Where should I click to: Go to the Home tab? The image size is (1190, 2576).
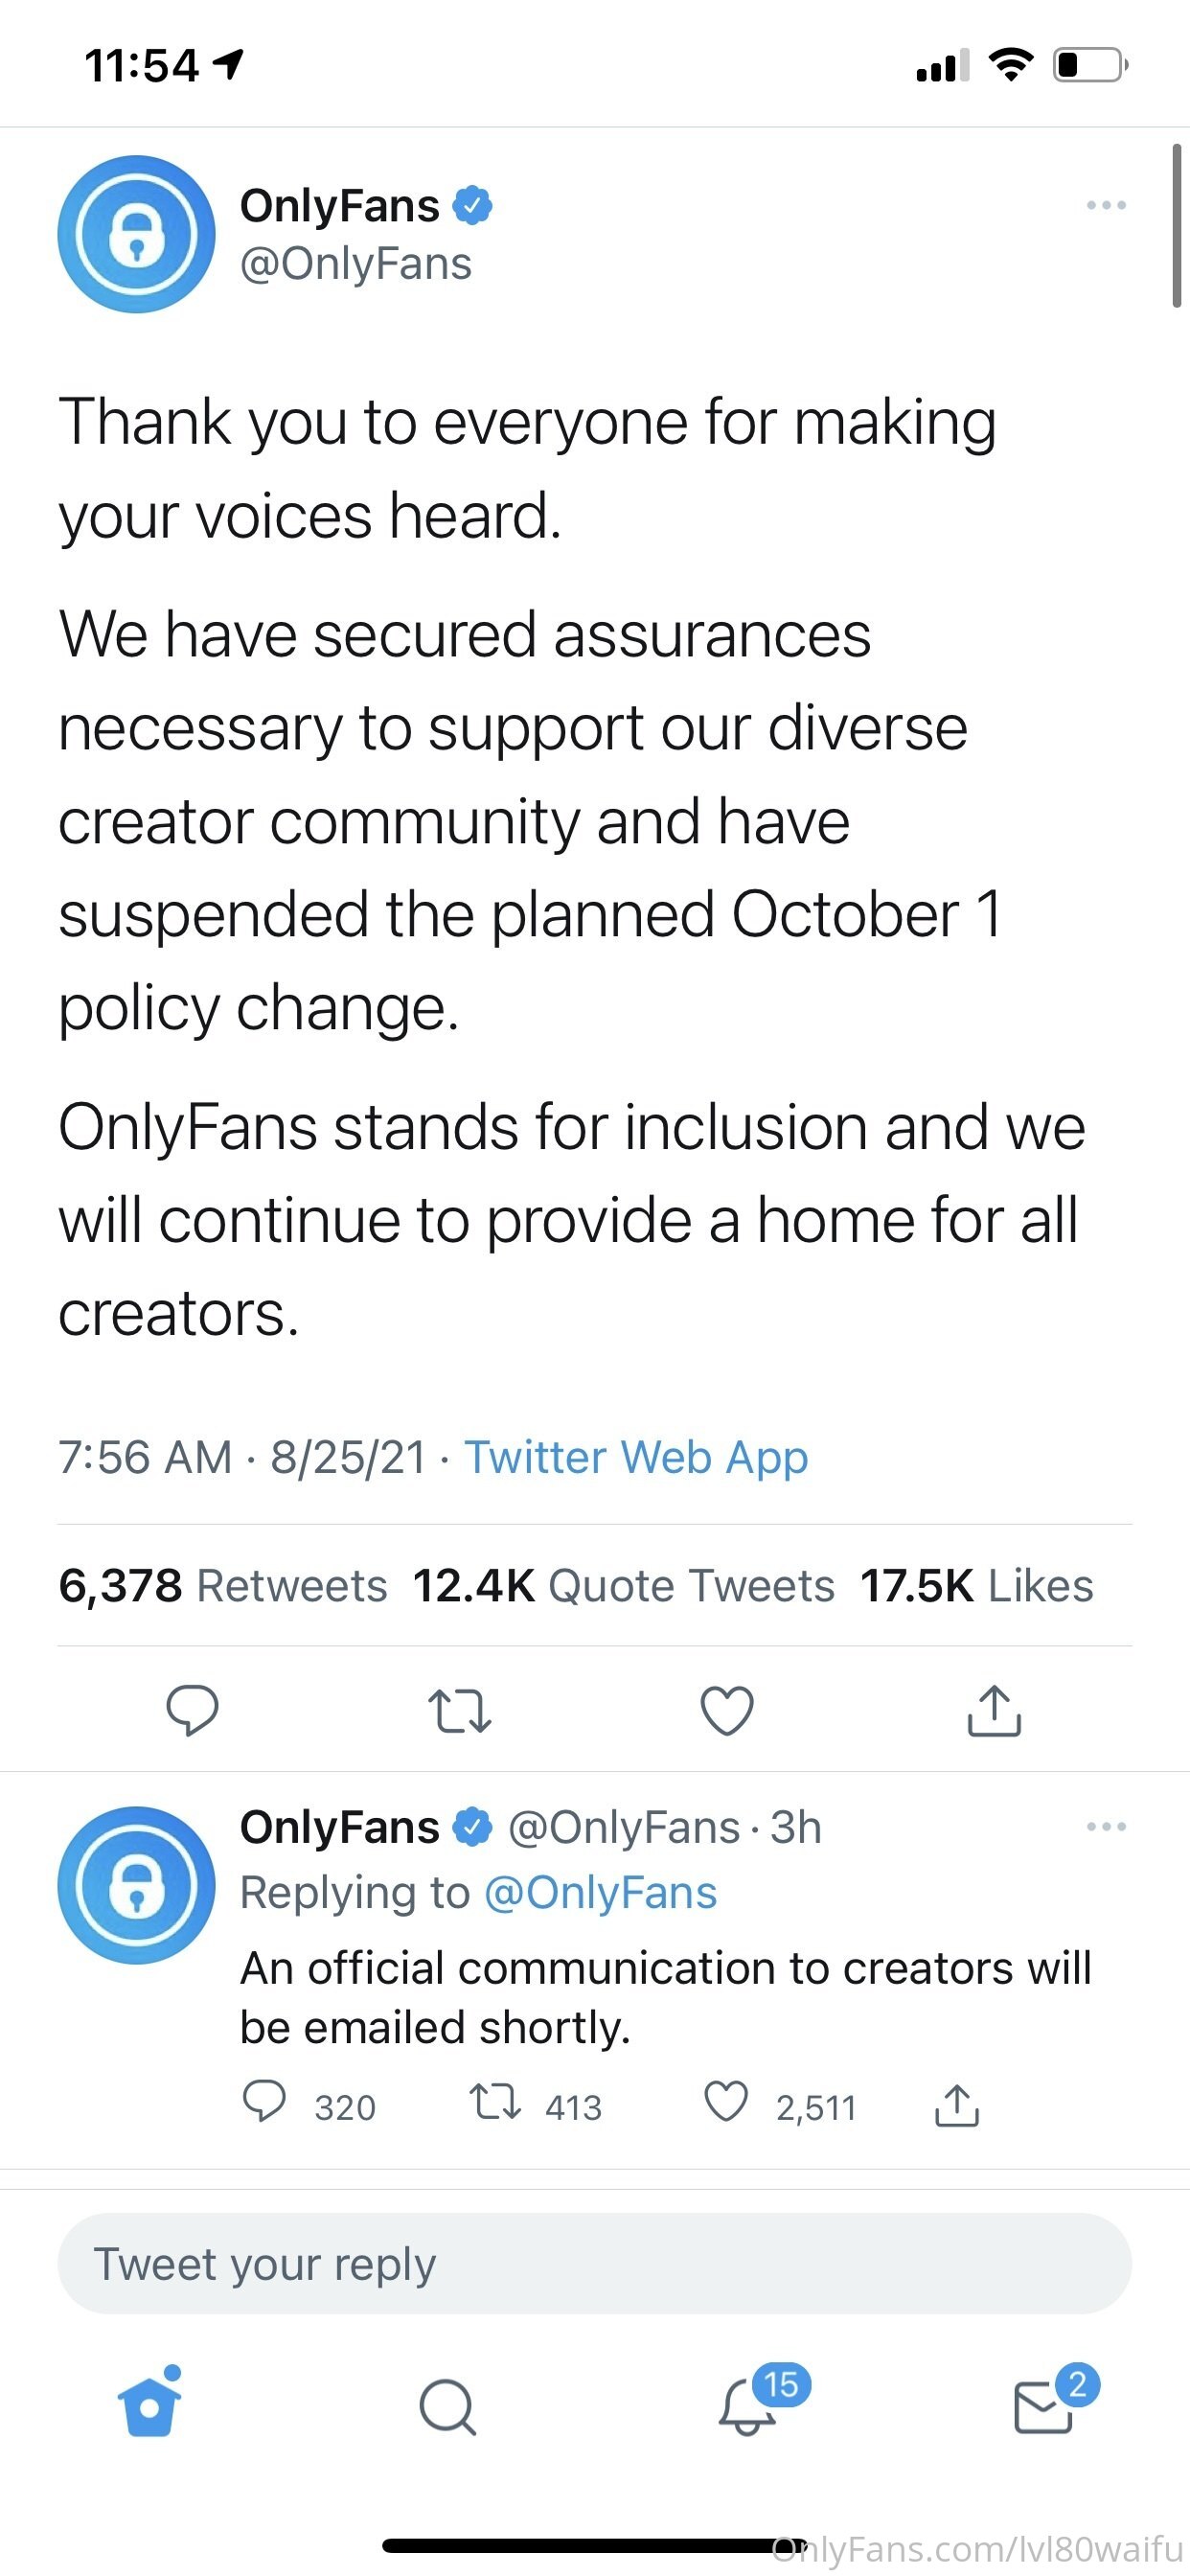click(150, 2406)
